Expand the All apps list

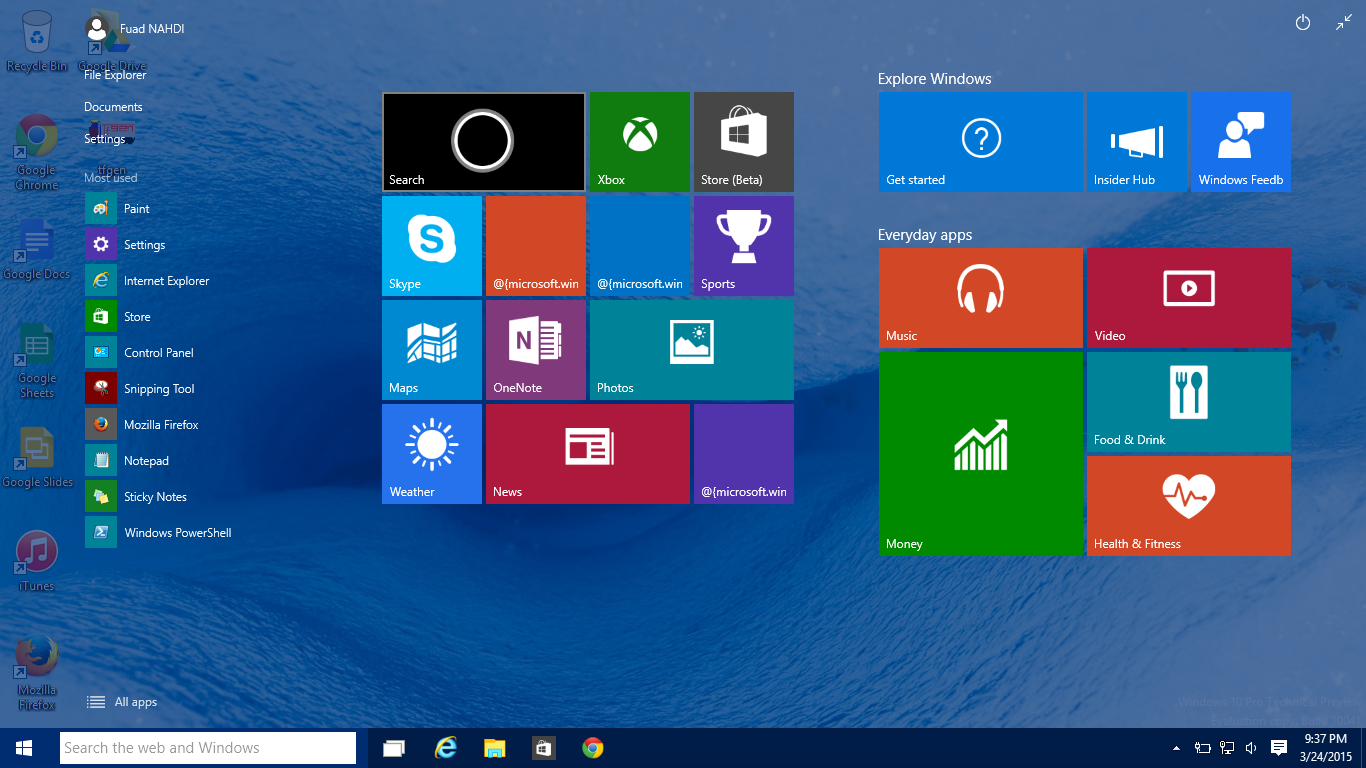(x=123, y=702)
